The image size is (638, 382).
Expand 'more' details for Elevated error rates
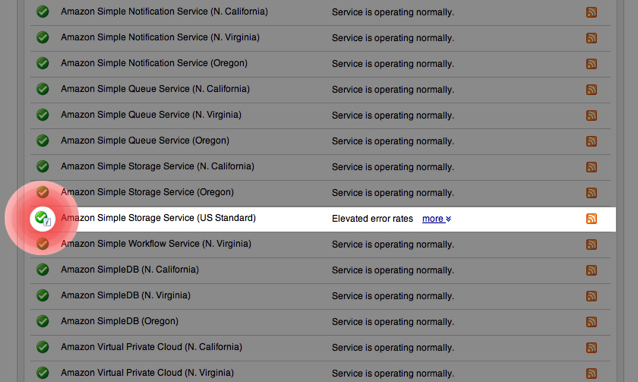click(x=433, y=219)
